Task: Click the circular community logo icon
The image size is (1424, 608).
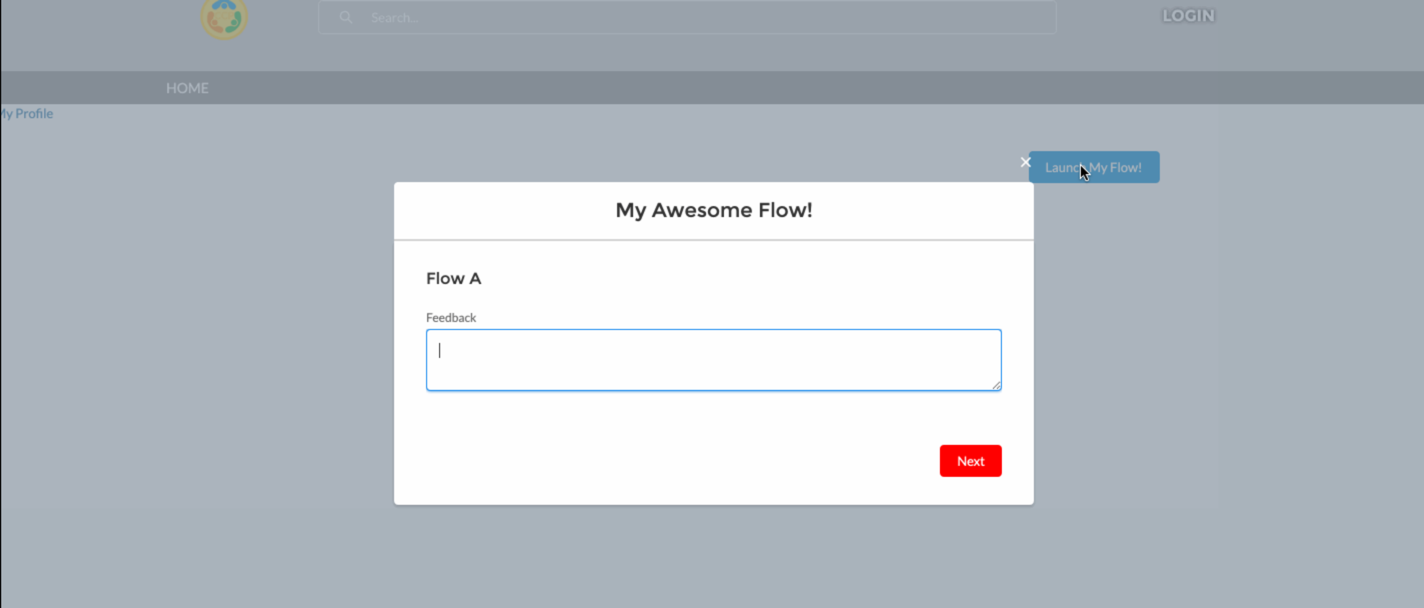Action: pos(224,18)
